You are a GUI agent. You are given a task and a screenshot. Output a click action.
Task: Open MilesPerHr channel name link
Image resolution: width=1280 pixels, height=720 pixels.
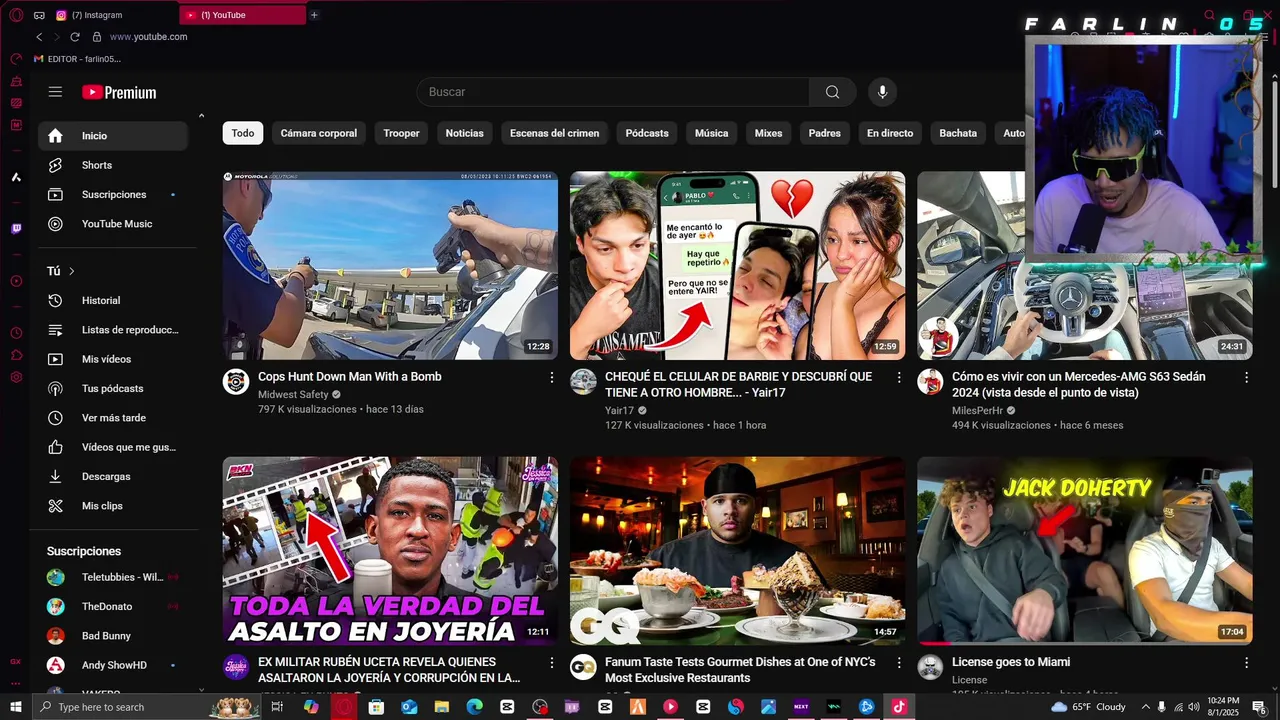click(x=977, y=411)
